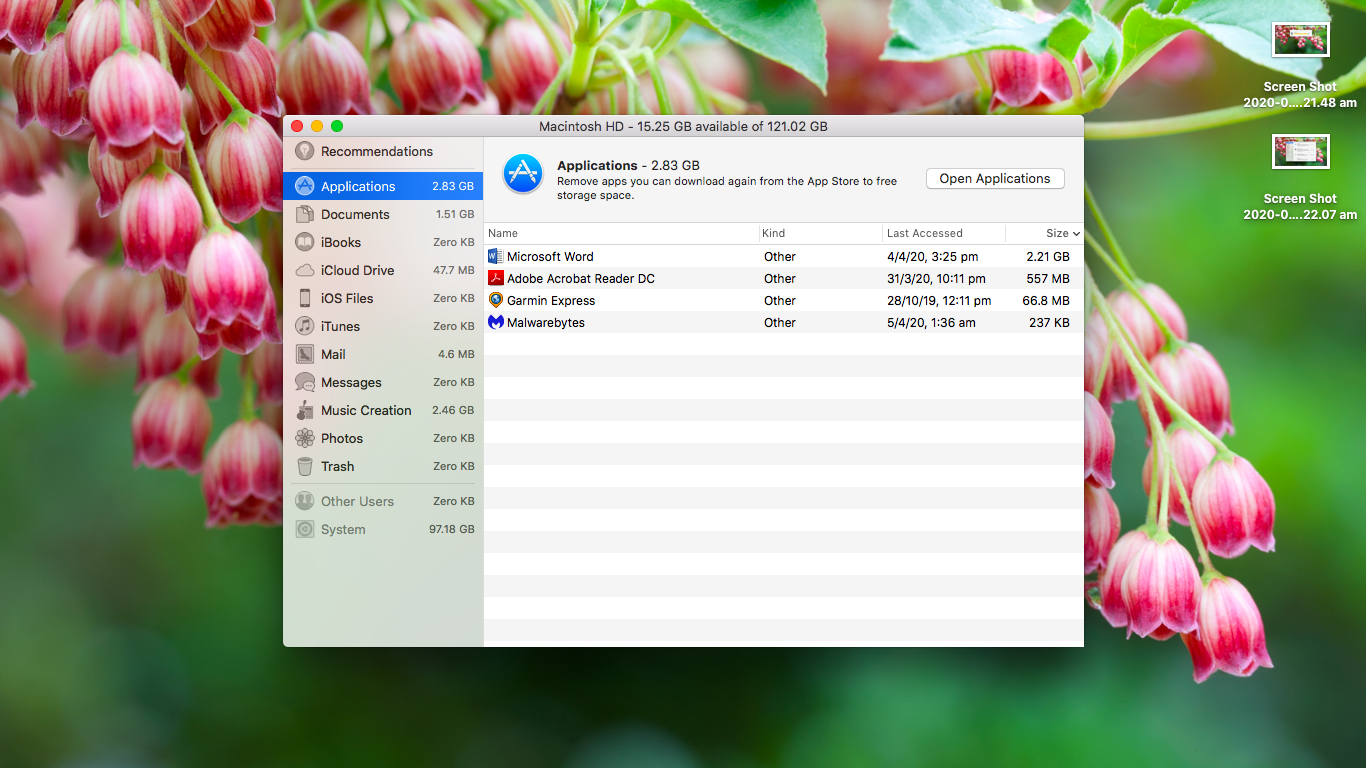Sort list by the Size column chevron
The width and height of the screenshot is (1366, 768).
tap(1076, 233)
